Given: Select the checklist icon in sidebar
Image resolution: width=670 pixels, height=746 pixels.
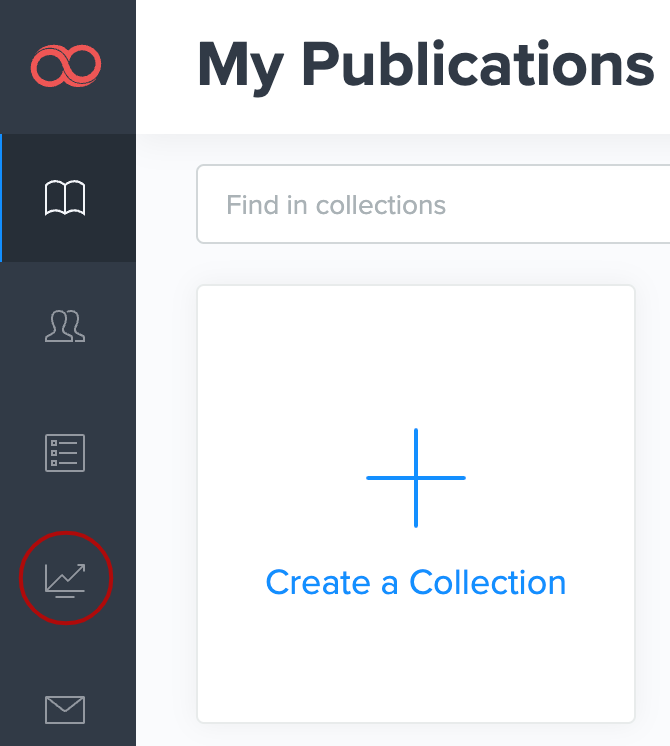Looking at the screenshot, I should (66, 453).
